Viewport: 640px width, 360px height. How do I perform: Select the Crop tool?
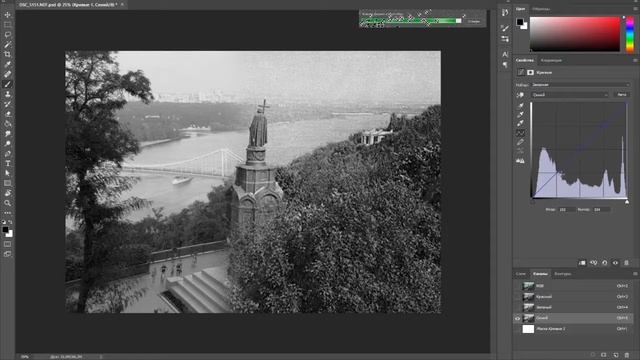pos(7,54)
